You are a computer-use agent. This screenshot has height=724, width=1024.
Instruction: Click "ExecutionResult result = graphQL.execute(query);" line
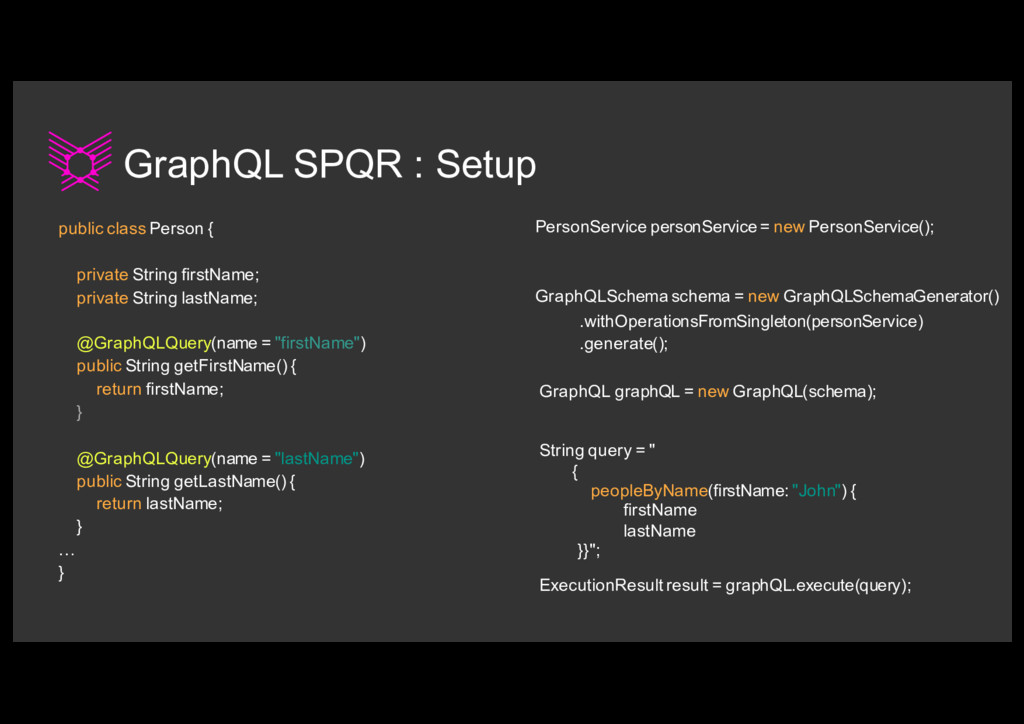tap(725, 586)
